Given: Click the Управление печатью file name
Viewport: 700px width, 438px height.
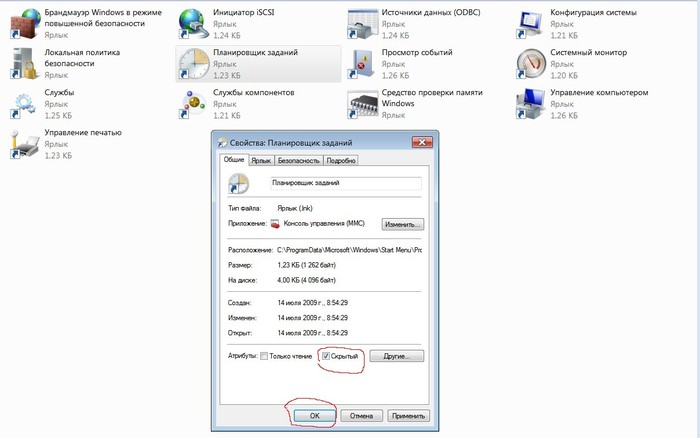Looking at the screenshot, I should [x=83, y=133].
